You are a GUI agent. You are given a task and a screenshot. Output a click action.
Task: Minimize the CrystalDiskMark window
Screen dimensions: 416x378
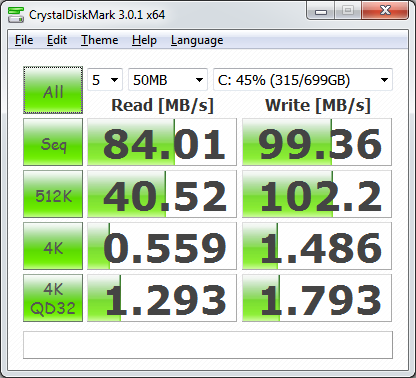[x=321, y=11]
